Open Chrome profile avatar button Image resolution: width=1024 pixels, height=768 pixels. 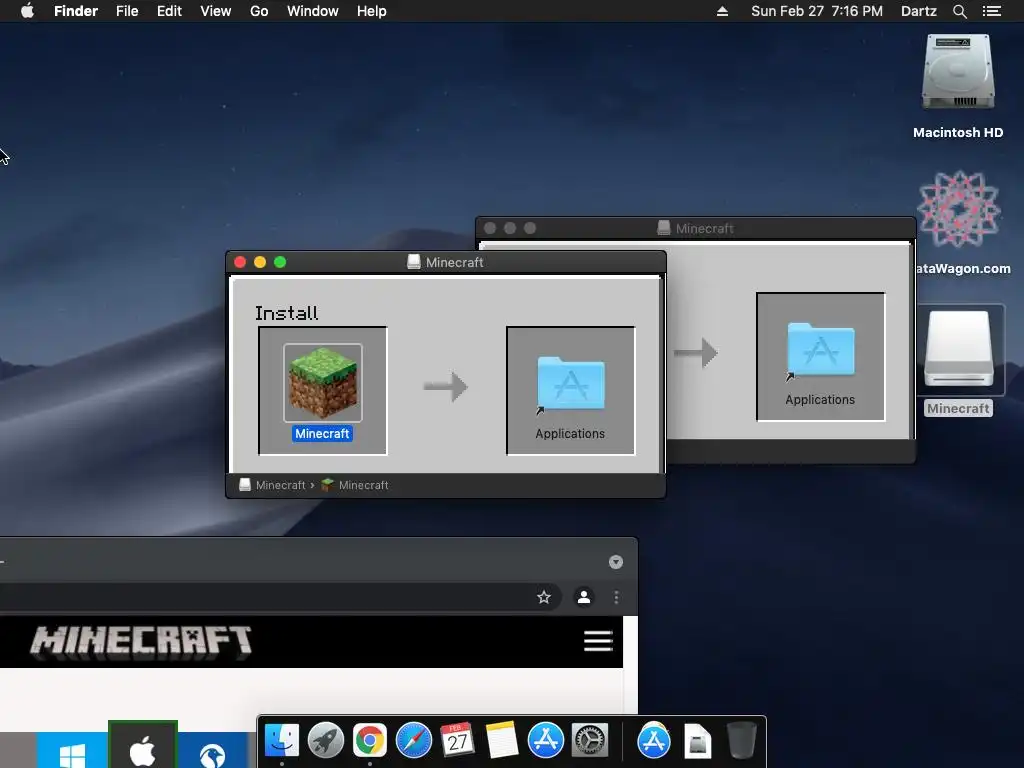(x=584, y=597)
